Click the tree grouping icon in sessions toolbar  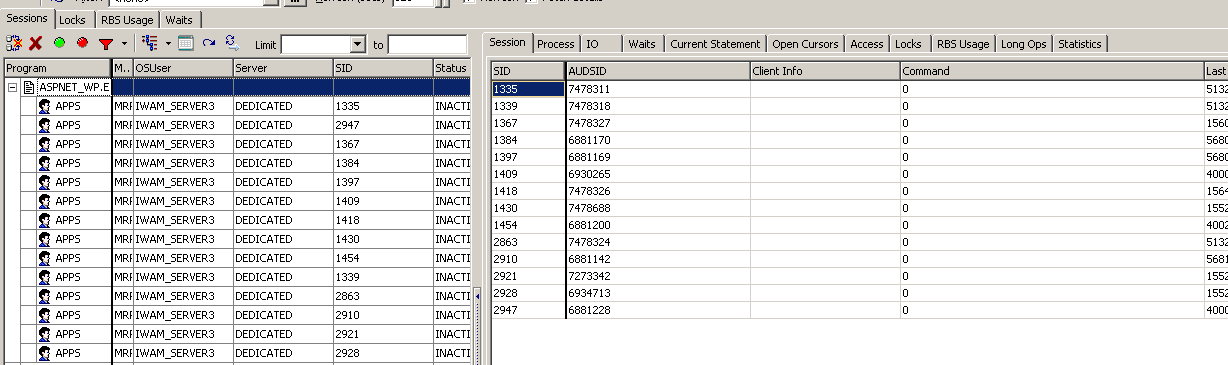point(150,44)
